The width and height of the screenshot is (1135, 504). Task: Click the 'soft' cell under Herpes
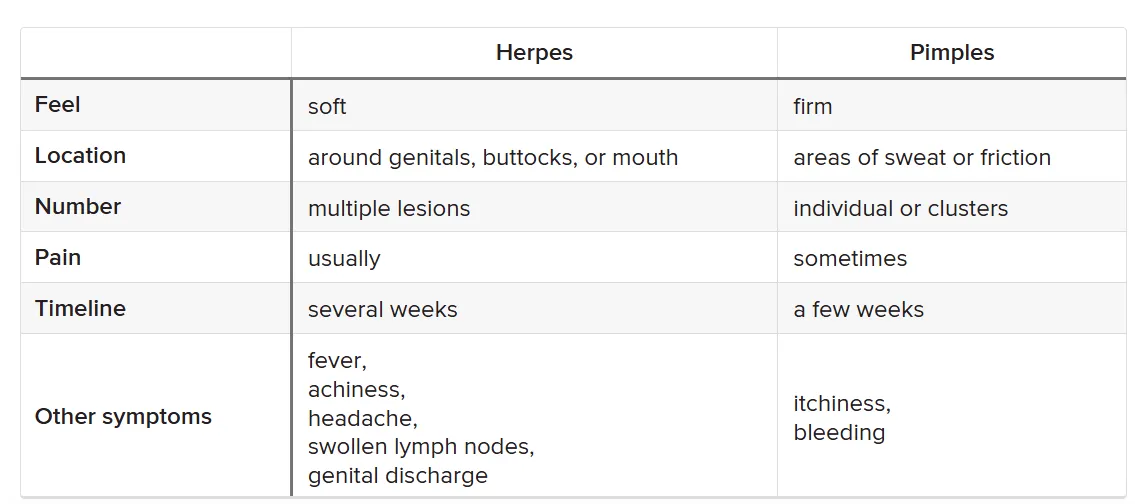pyautogui.click(x=327, y=106)
